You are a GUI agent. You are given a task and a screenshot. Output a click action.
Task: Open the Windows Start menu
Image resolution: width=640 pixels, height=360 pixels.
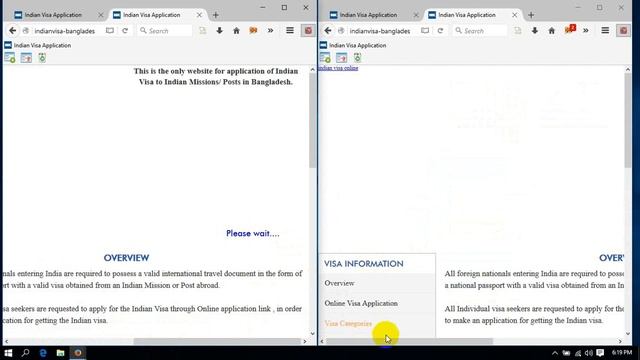8,353
